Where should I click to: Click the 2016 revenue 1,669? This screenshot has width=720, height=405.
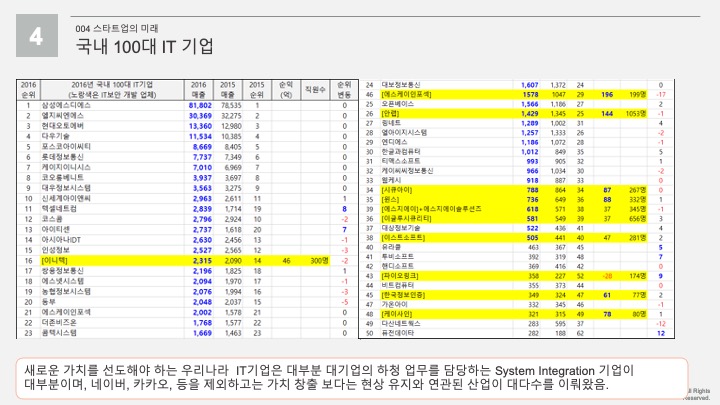point(202,333)
